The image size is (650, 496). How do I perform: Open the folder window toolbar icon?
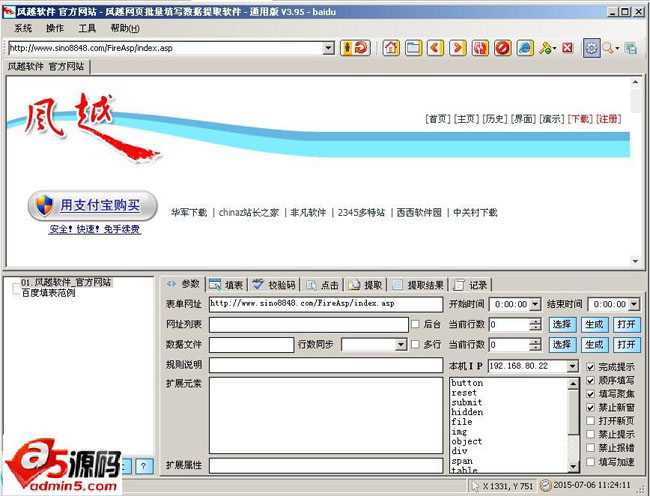tap(413, 48)
